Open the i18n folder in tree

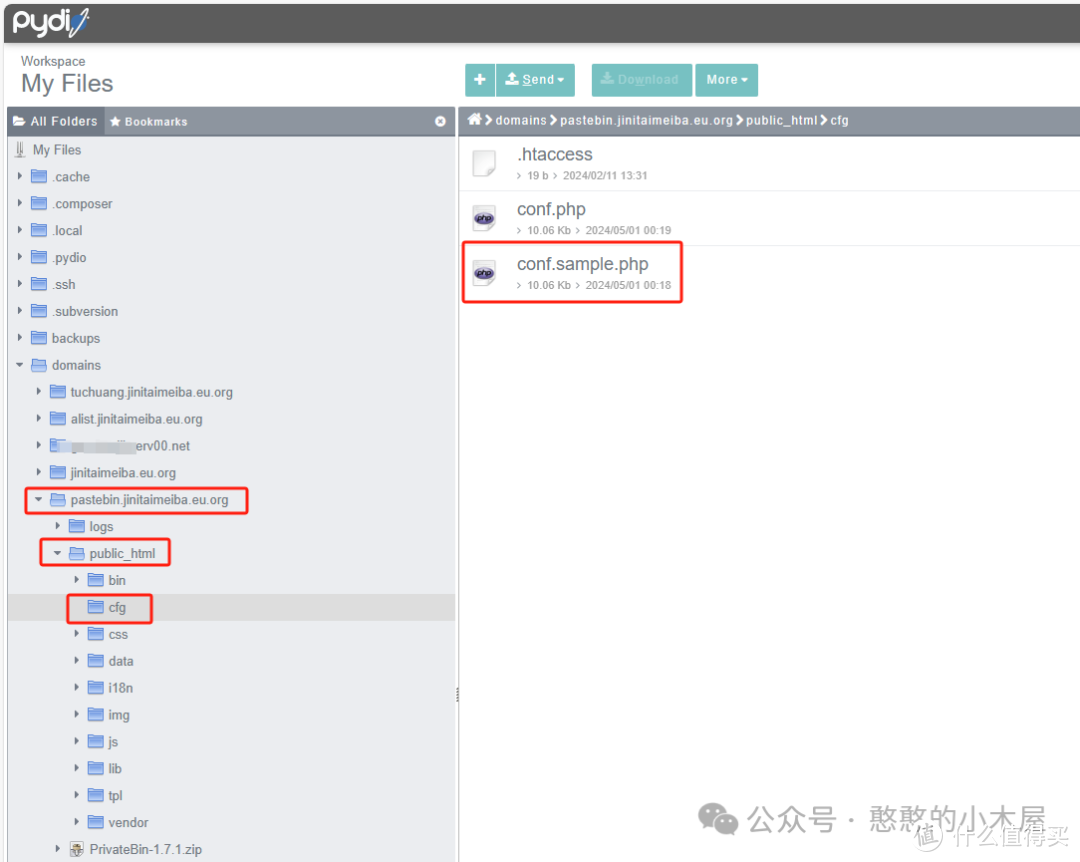pos(121,688)
